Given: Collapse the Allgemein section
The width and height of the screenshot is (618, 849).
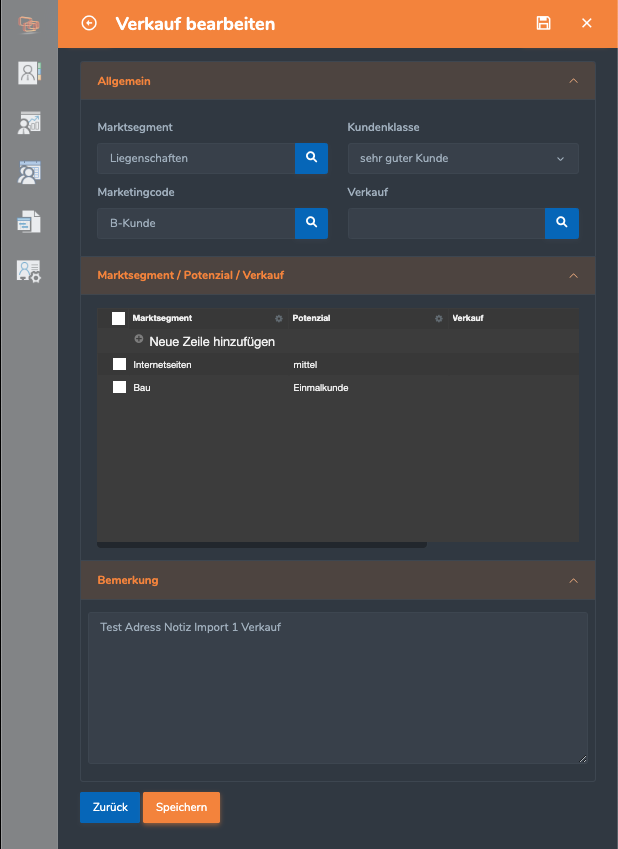Looking at the screenshot, I should [x=573, y=81].
